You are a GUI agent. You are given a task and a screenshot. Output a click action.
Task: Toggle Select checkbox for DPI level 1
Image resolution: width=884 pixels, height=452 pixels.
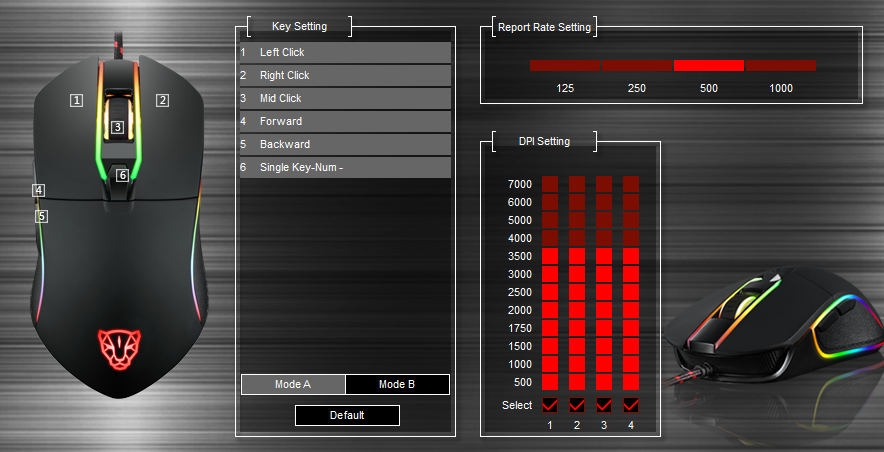(x=550, y=405)
